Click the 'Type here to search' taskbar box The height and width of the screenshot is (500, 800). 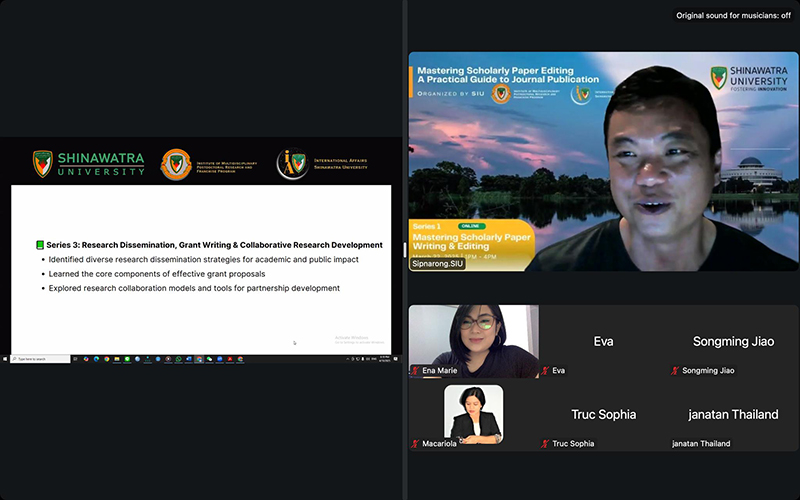click(40, 359)
